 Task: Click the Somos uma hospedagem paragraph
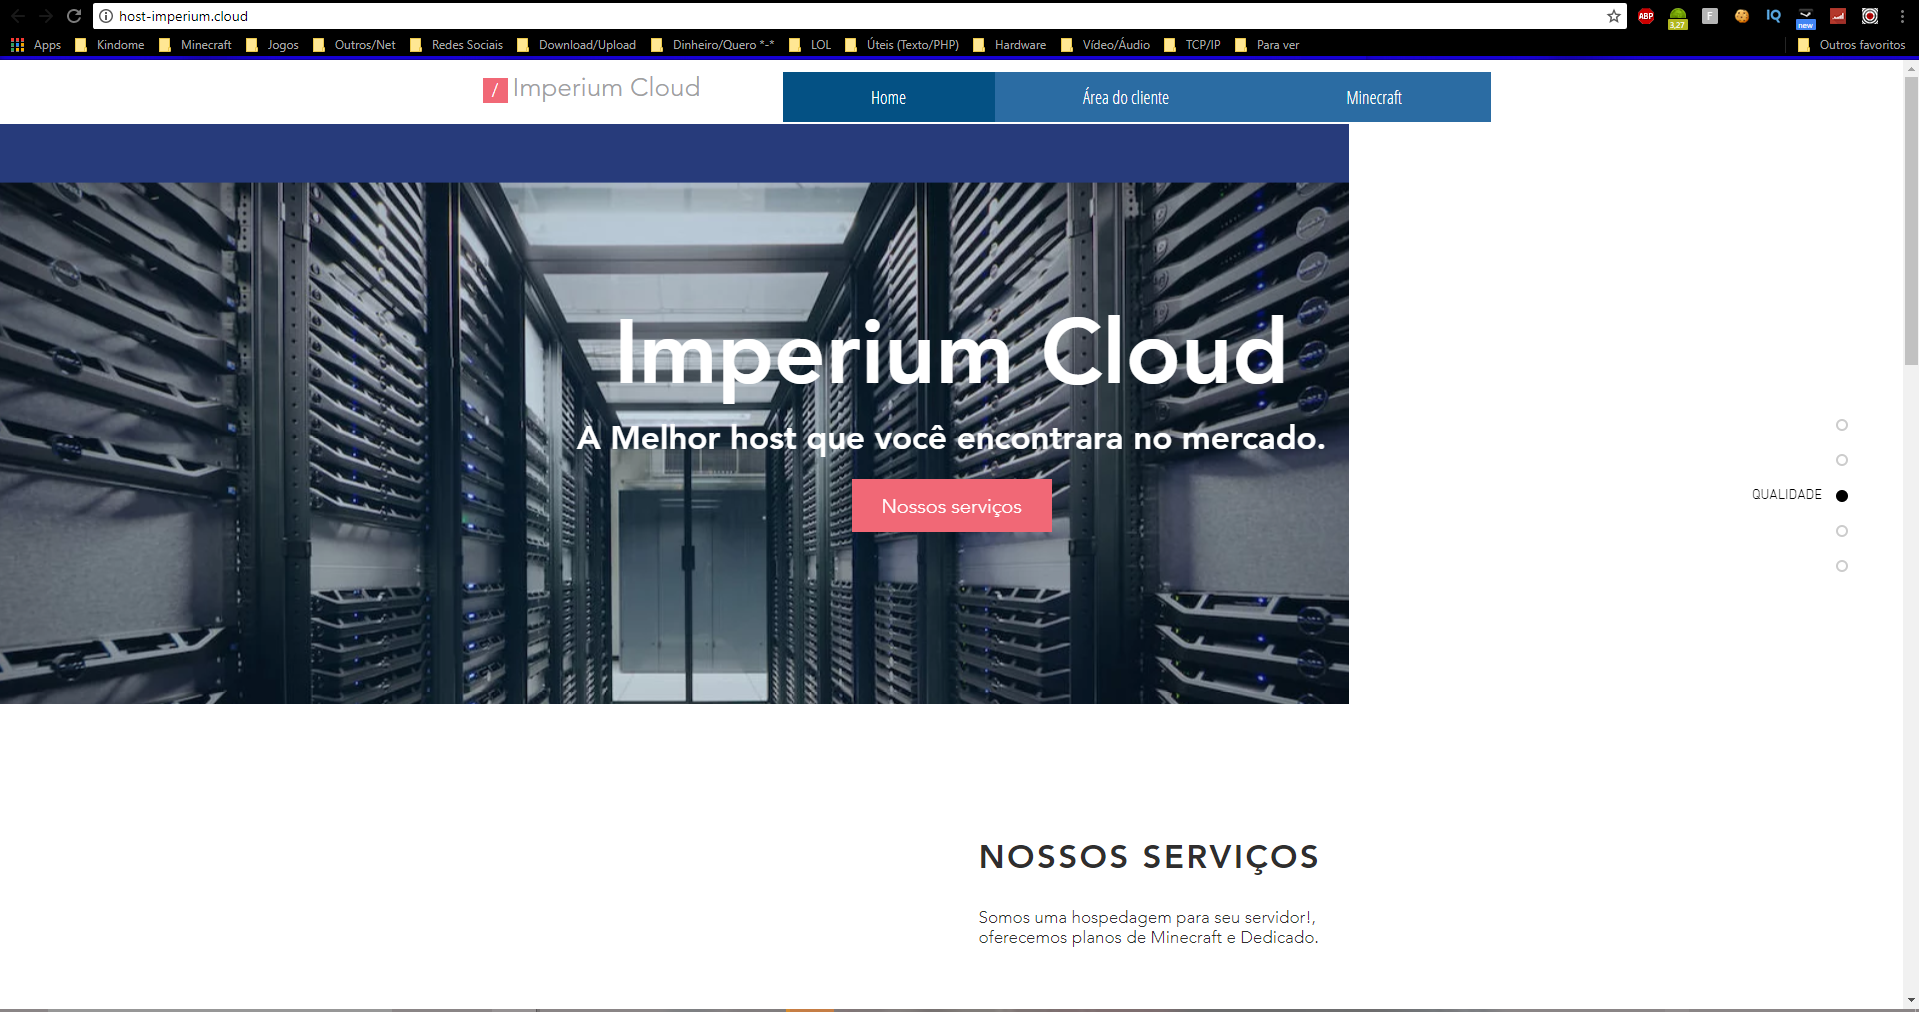point(1149,927)
